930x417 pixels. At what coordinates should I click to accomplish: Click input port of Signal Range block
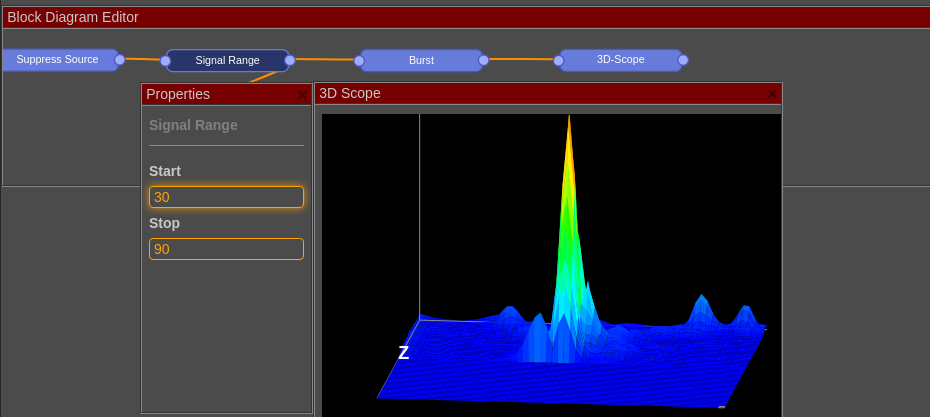[165, 61]
